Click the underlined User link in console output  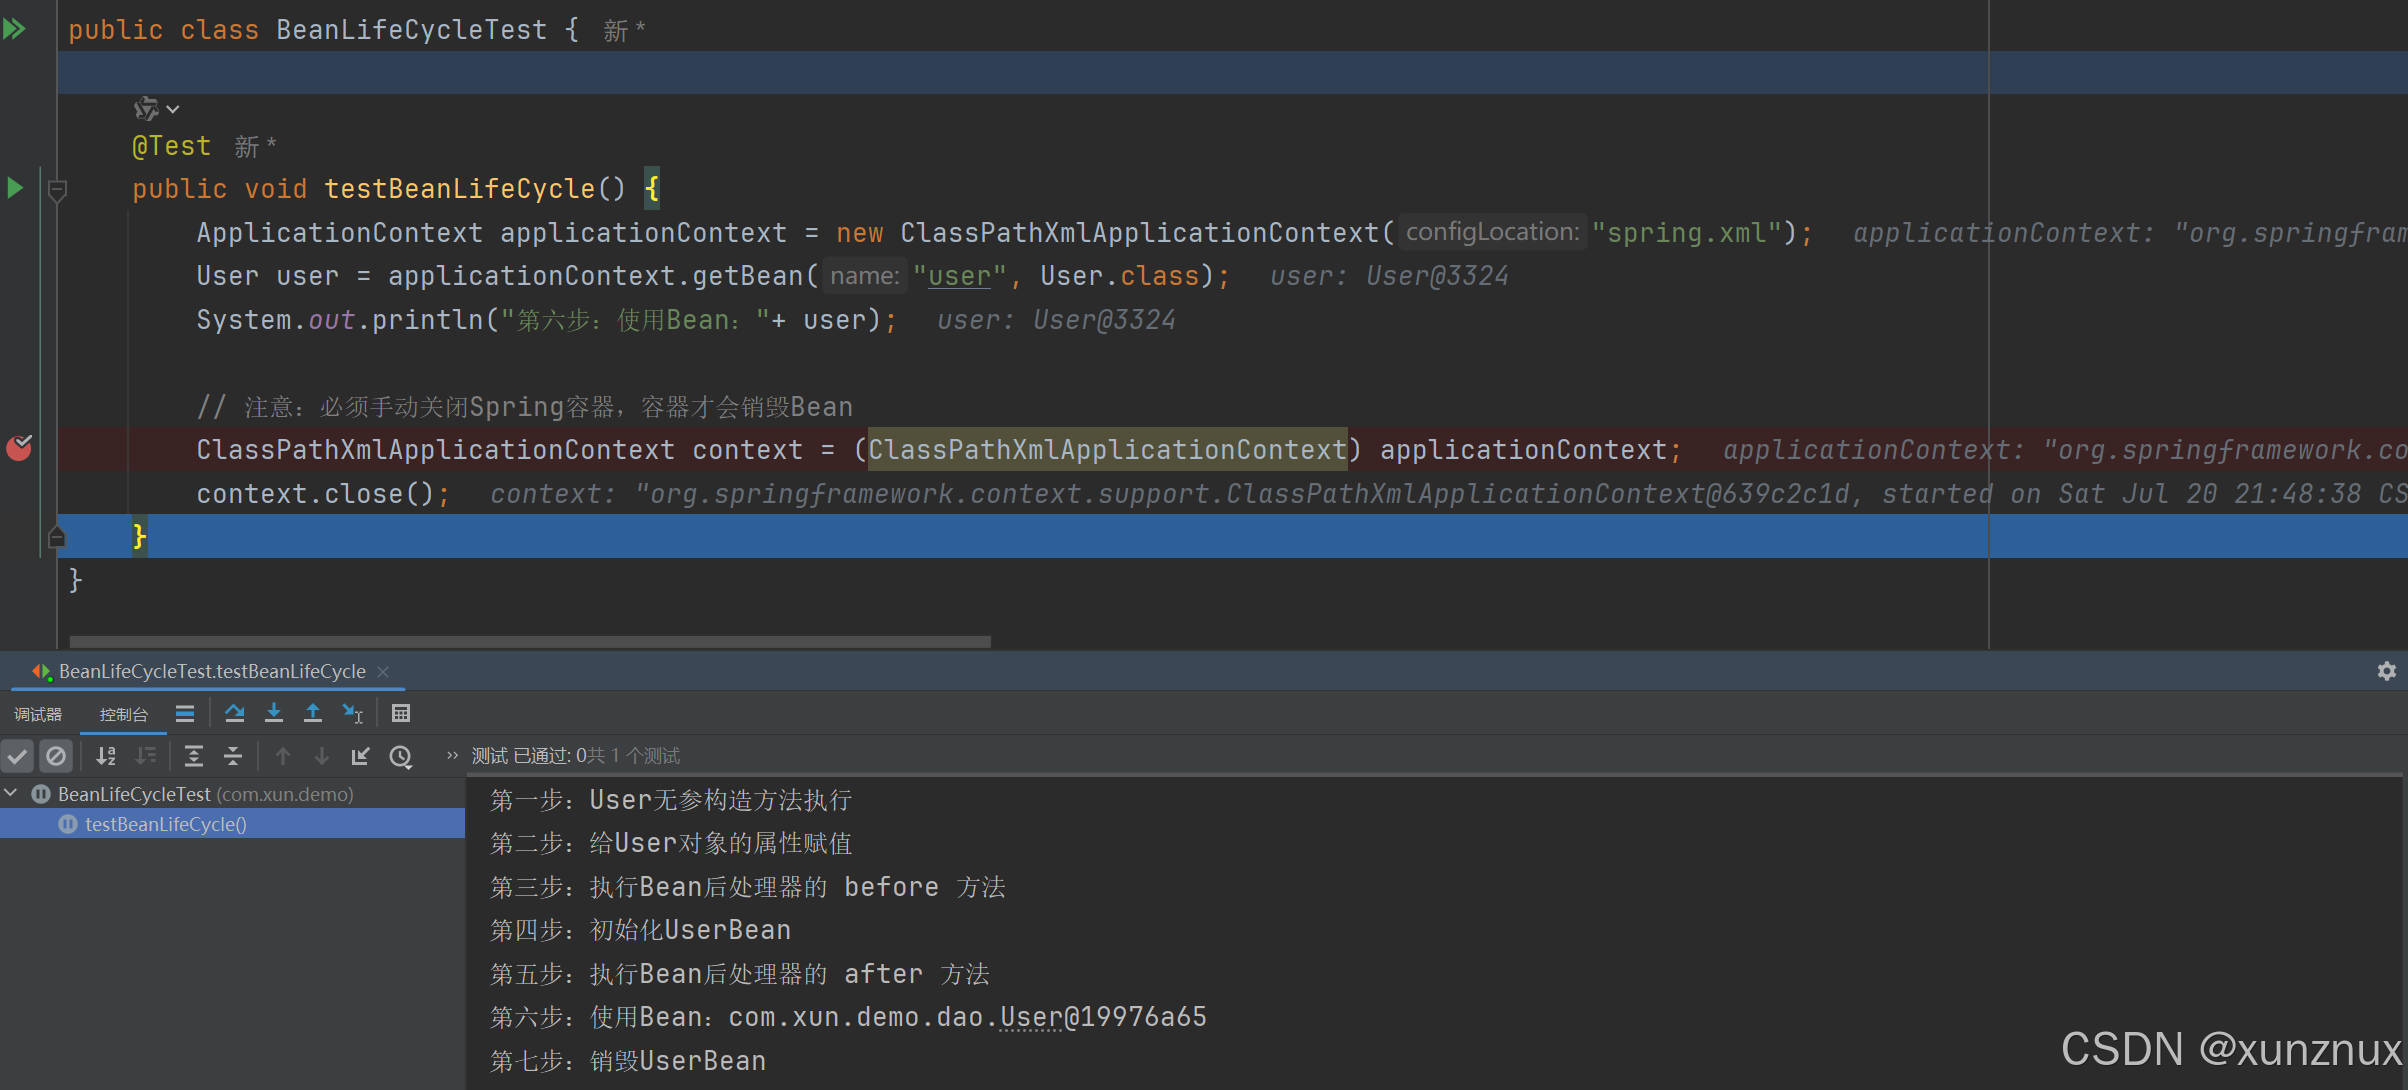click(x=1031, y=1017)
